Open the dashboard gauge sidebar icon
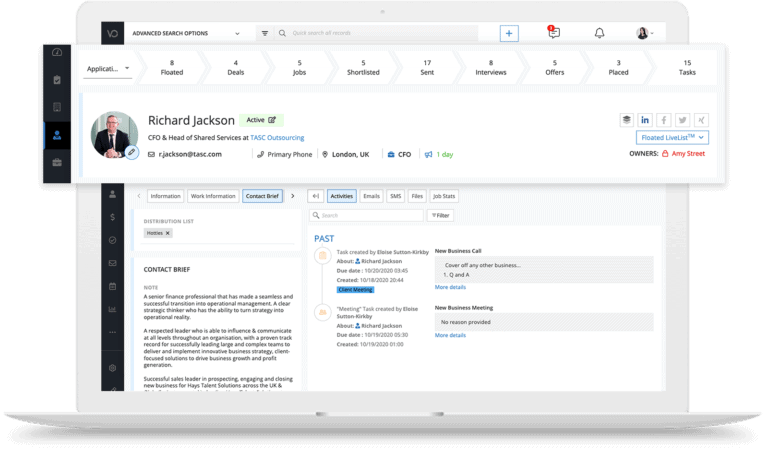This screenshot has height=452, width=768. (x=57, y=52)
